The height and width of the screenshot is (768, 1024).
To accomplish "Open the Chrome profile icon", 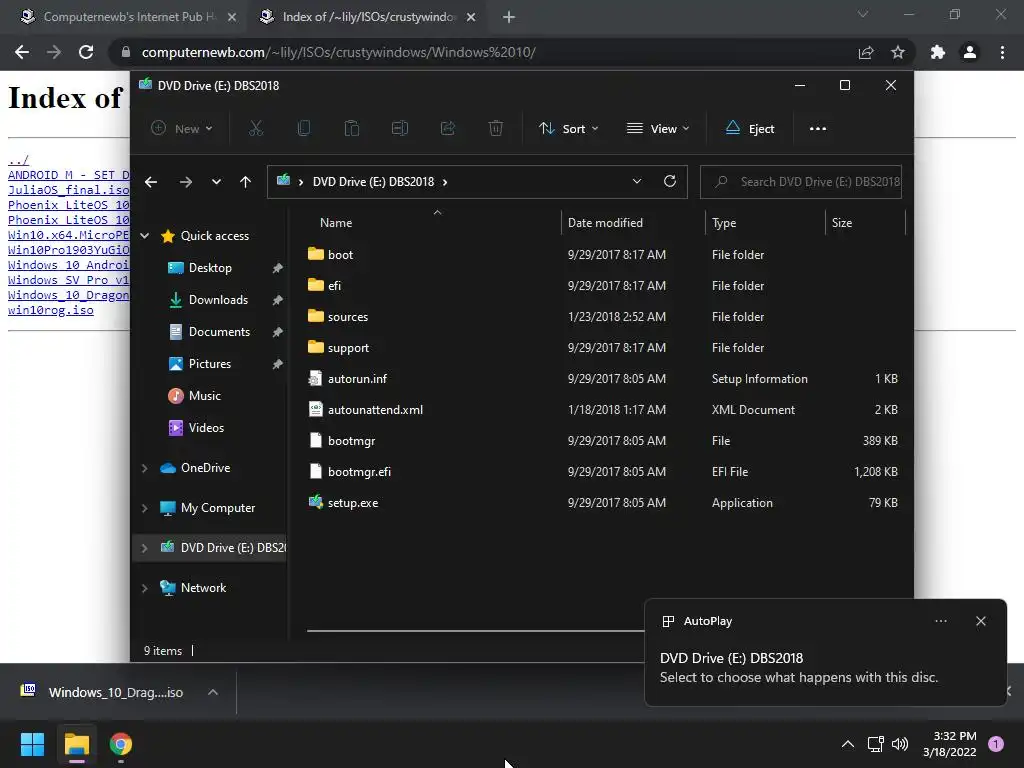I will pyautogui.click(x=970, y=52).
